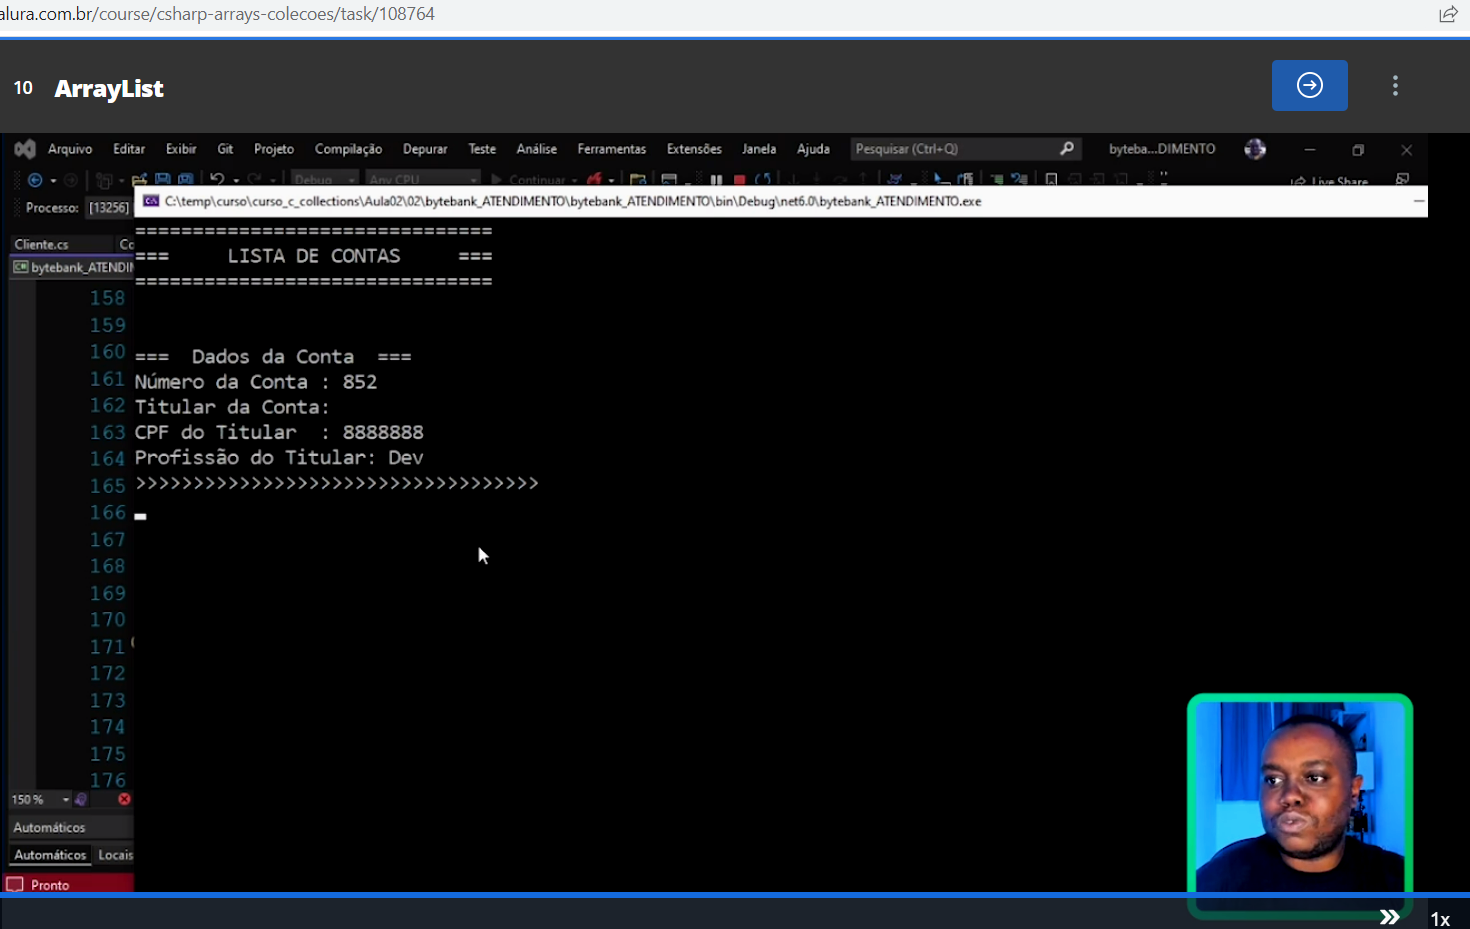The width and height of the screenshot is (1470, 929).
Task: Minimize the console window
Action: (x=1418, y=201)
